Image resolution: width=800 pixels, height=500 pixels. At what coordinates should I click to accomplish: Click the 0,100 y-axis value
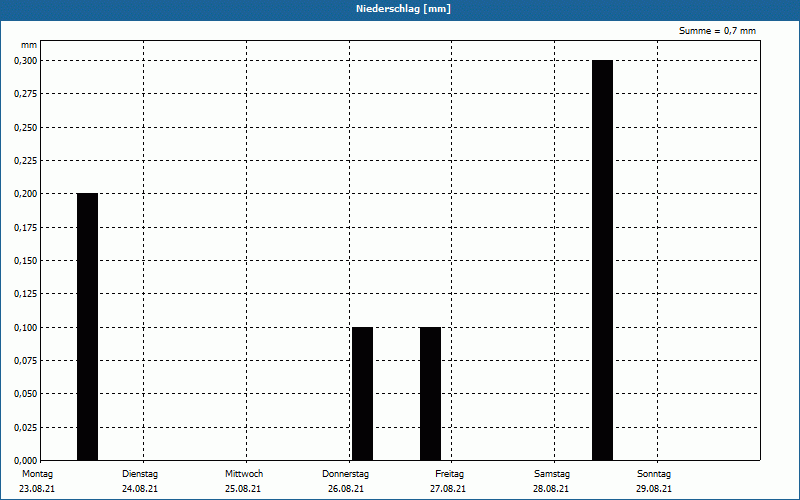click(x=26, y=328)
